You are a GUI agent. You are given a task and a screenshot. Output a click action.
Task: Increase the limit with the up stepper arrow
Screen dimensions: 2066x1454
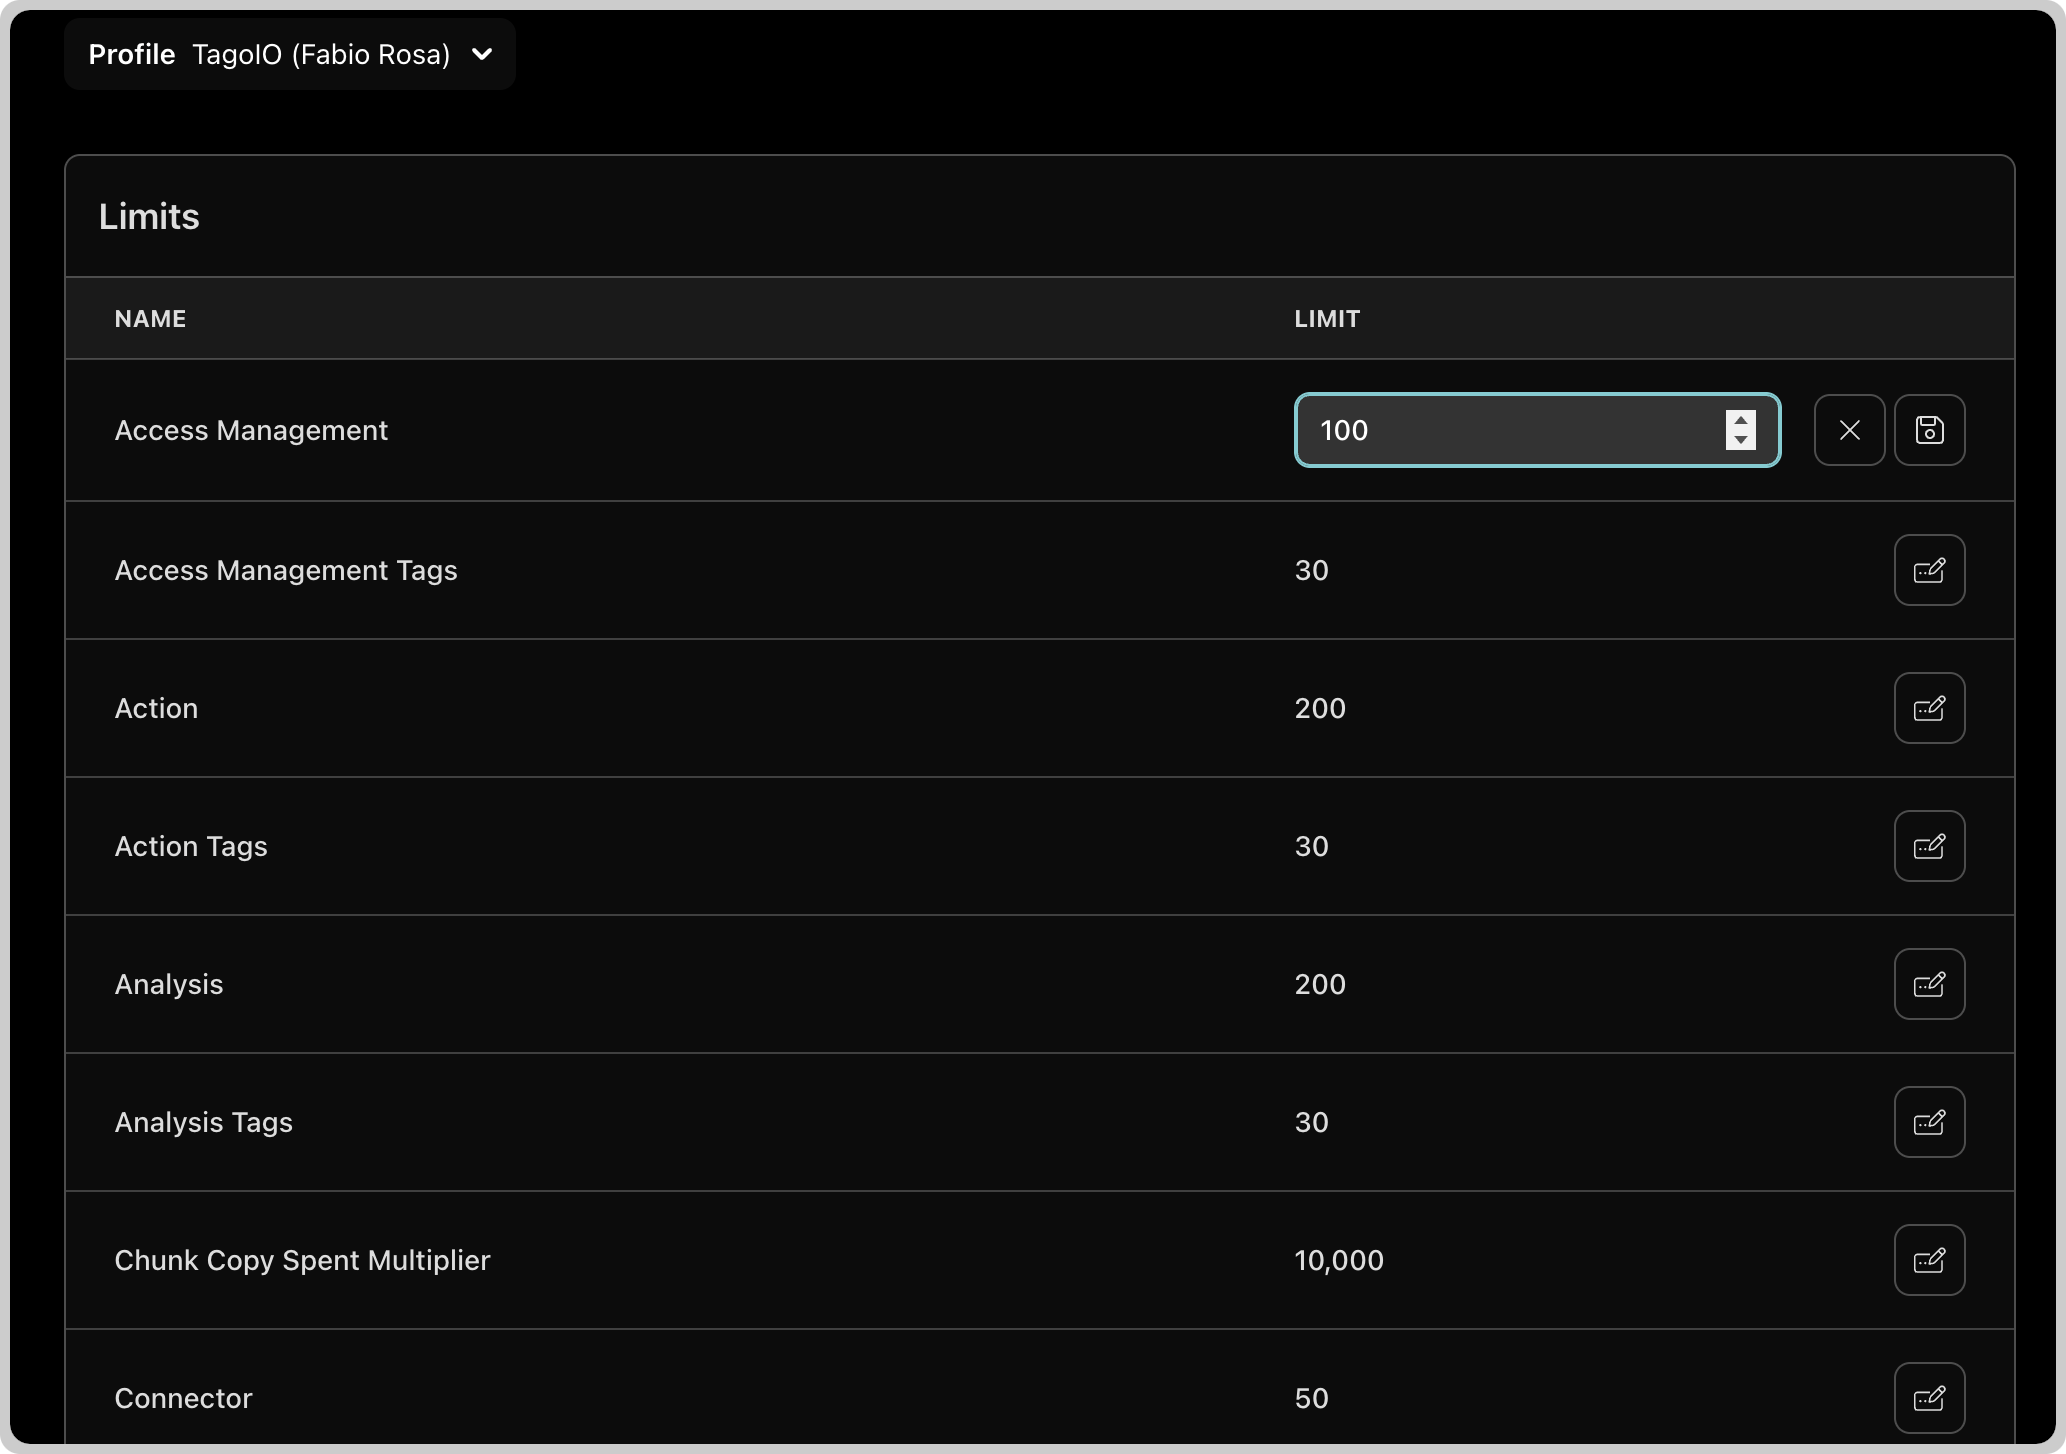click(x=1740, y=421)
